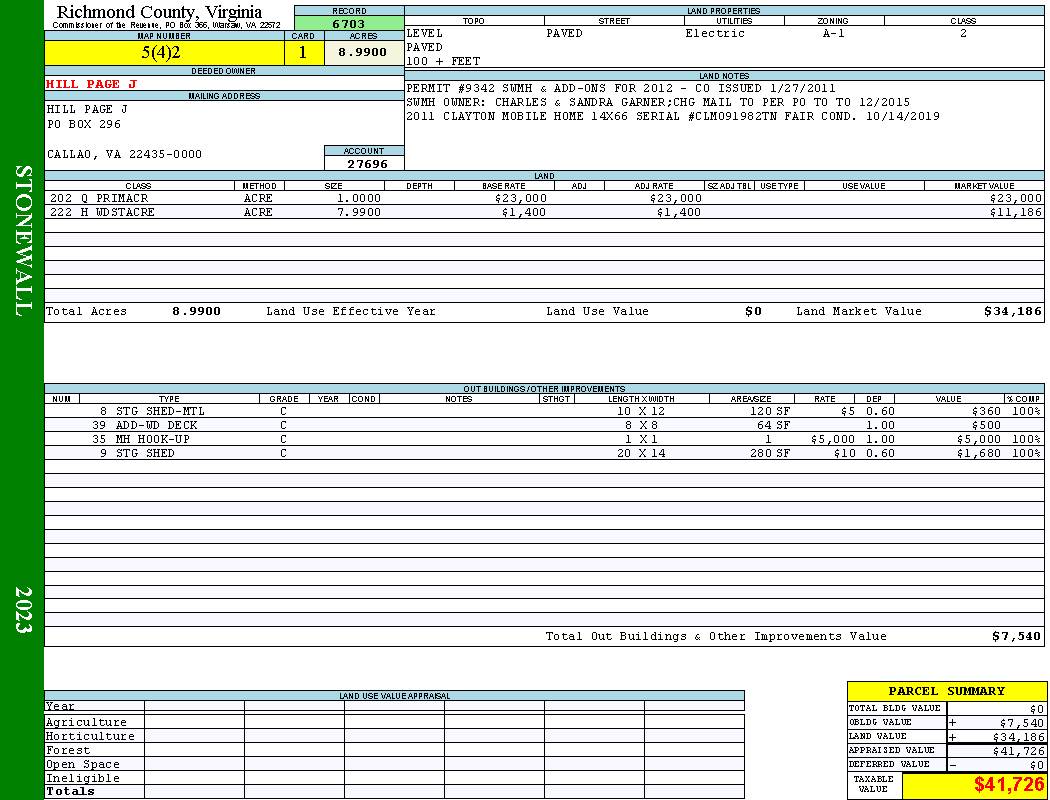Image resolution: width=1050 pixels, height=800 pixels.
Task: Click the PARCEL SUMMARY yellow header
Action: 946,691
